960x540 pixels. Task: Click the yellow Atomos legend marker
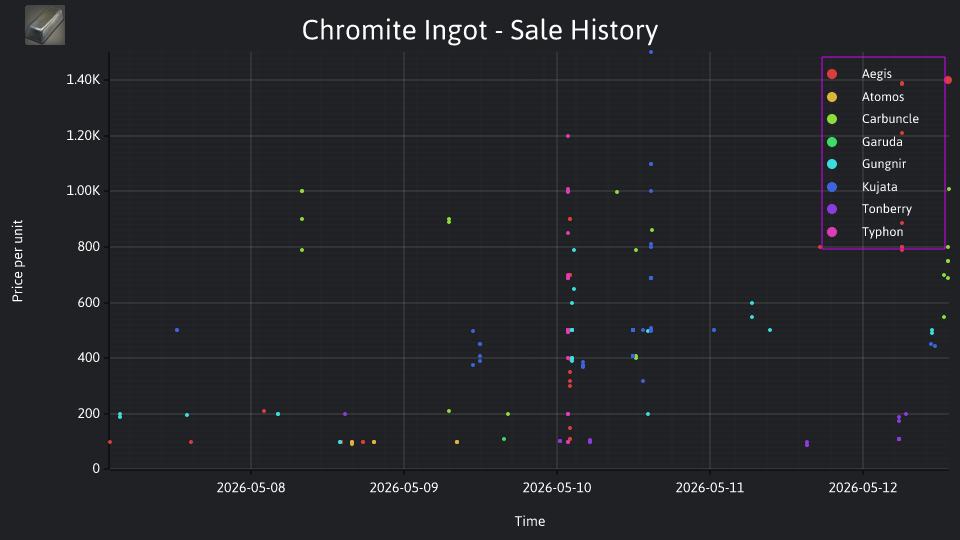(x=832, y=97)
